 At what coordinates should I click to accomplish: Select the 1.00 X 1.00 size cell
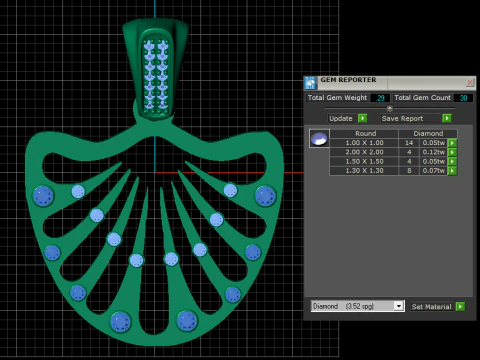click(364, 143)
